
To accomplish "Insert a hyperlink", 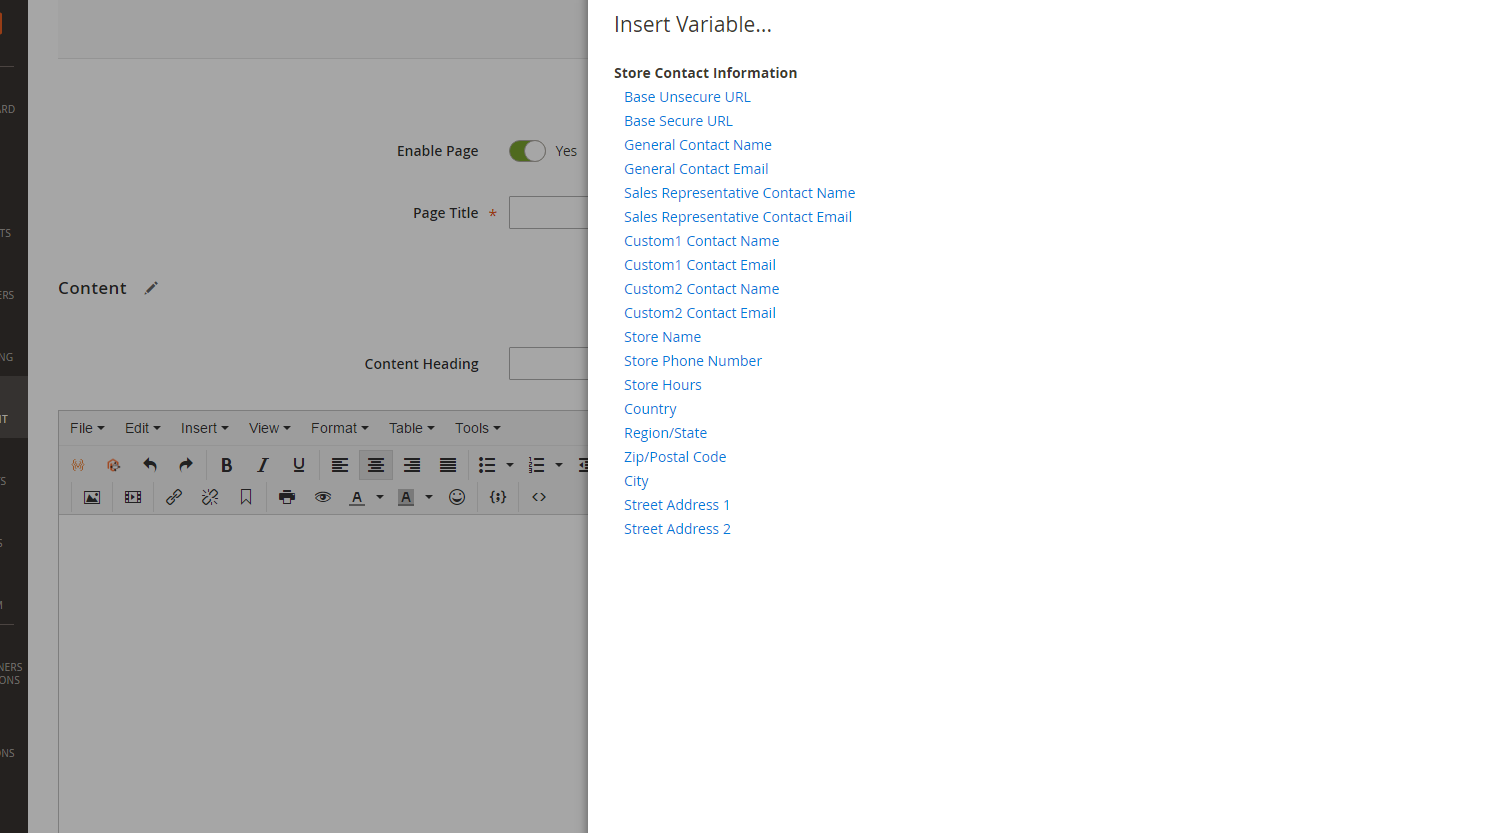I will [174, 497].
